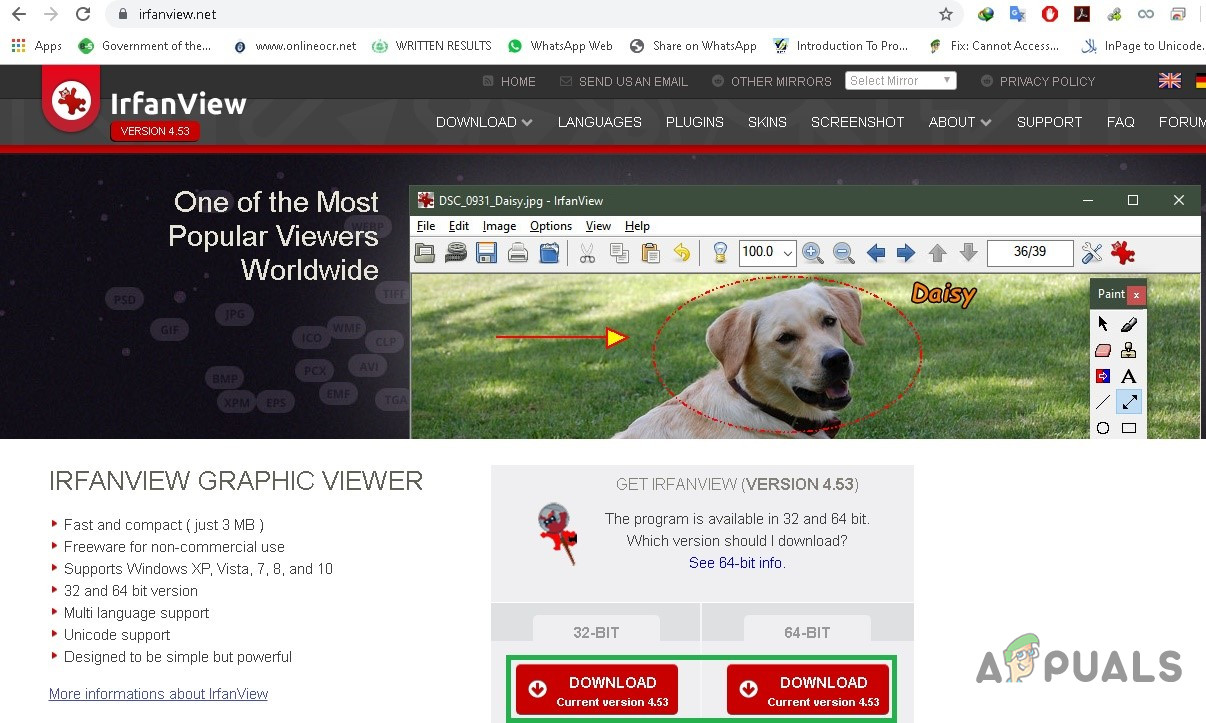The image size is (1206, 723).
Task: Close the Paint panel with its x
Action: click(1137, 294)
